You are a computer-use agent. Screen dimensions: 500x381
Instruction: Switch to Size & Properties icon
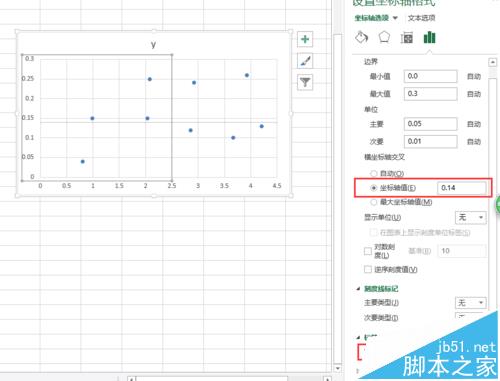click(407, 38)
